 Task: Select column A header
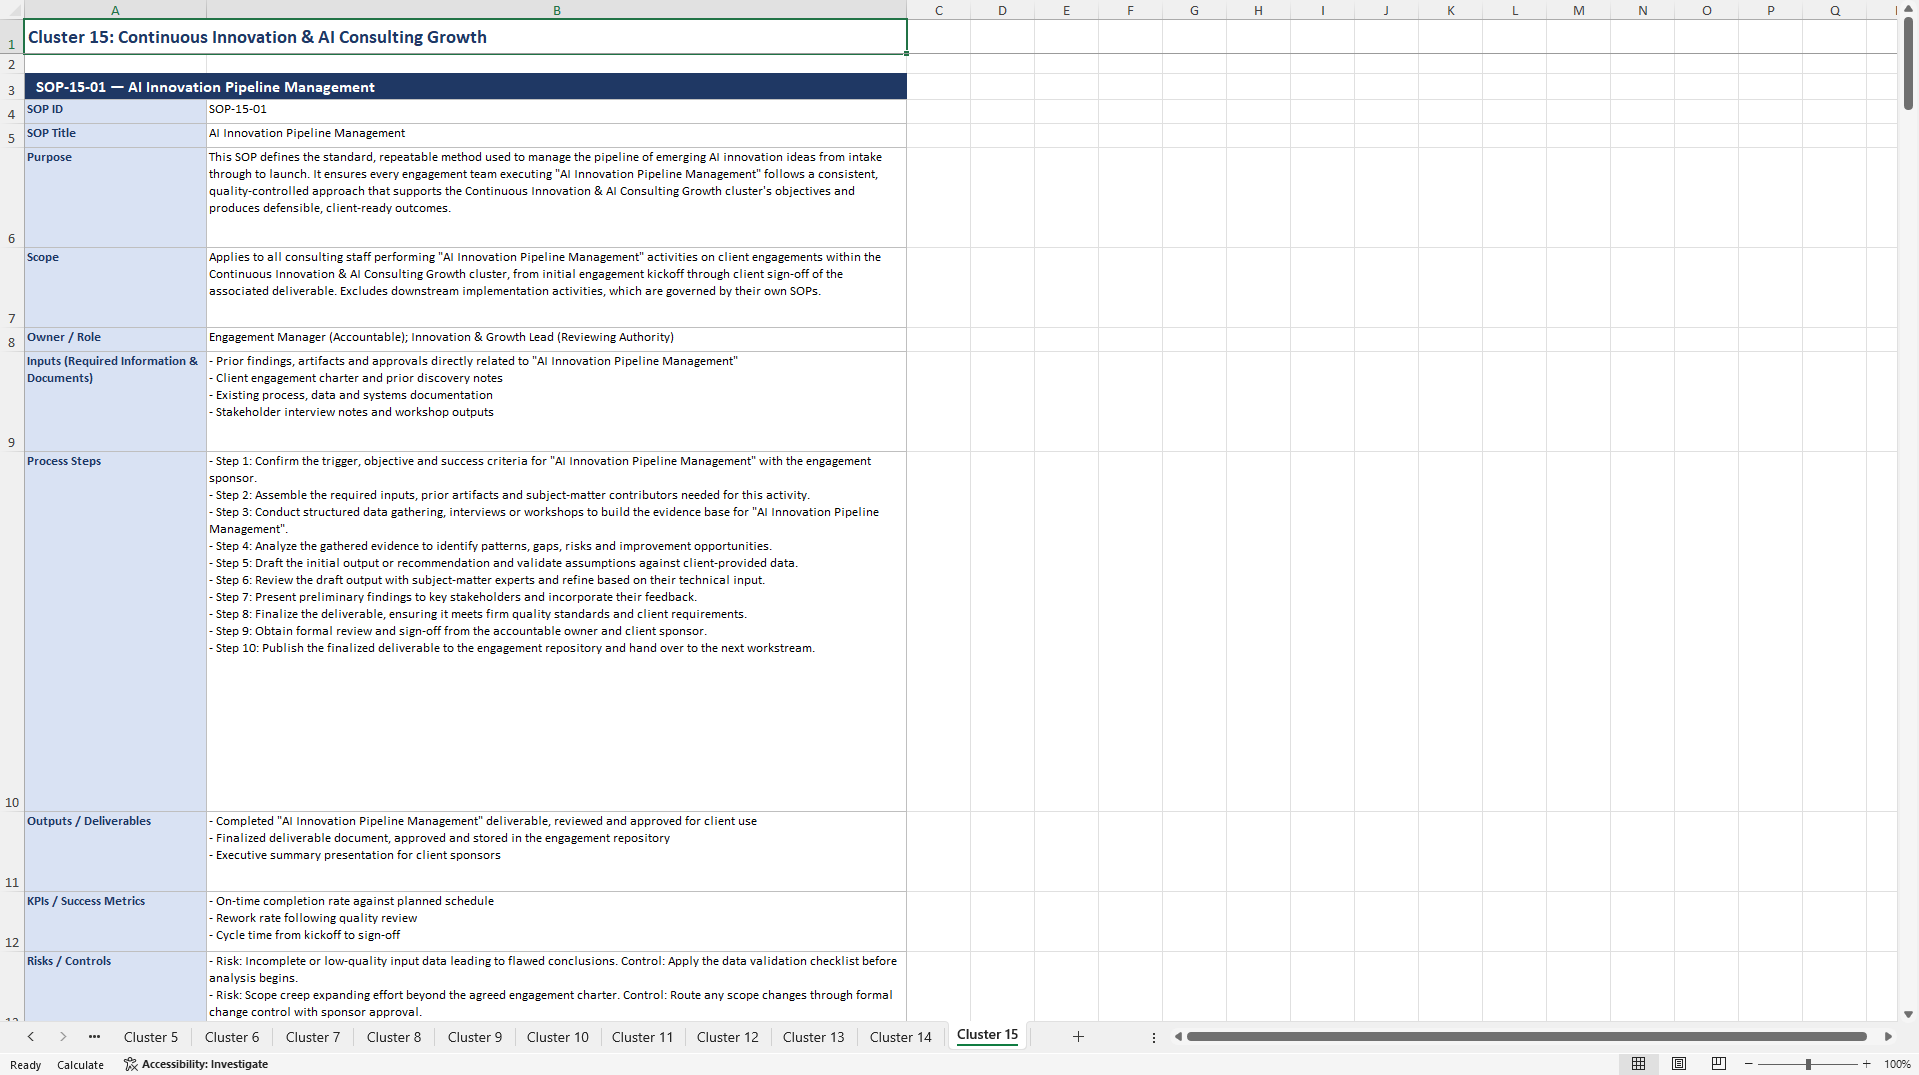115,10
